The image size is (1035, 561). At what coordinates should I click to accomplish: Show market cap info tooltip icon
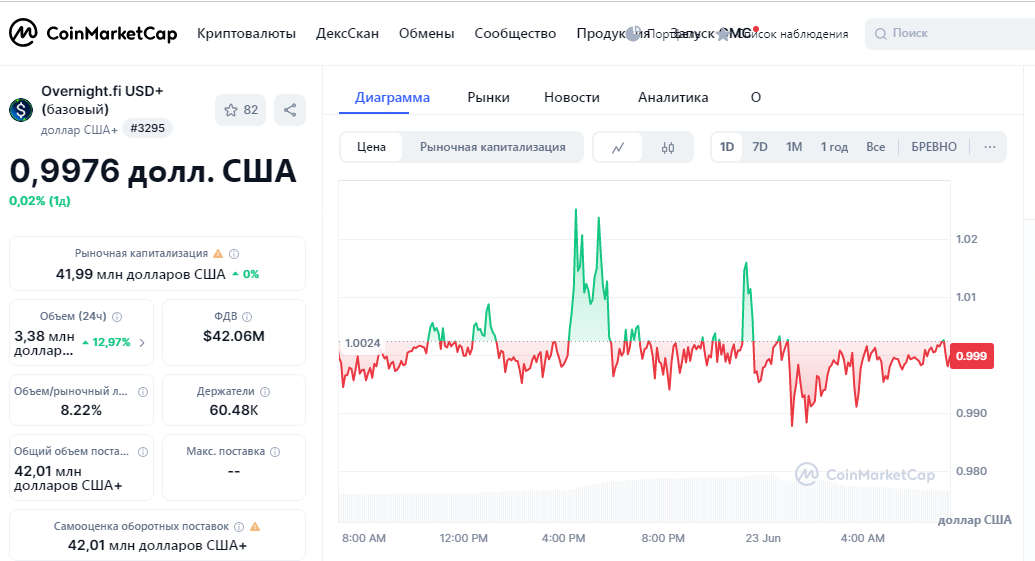tap(234, 253)
